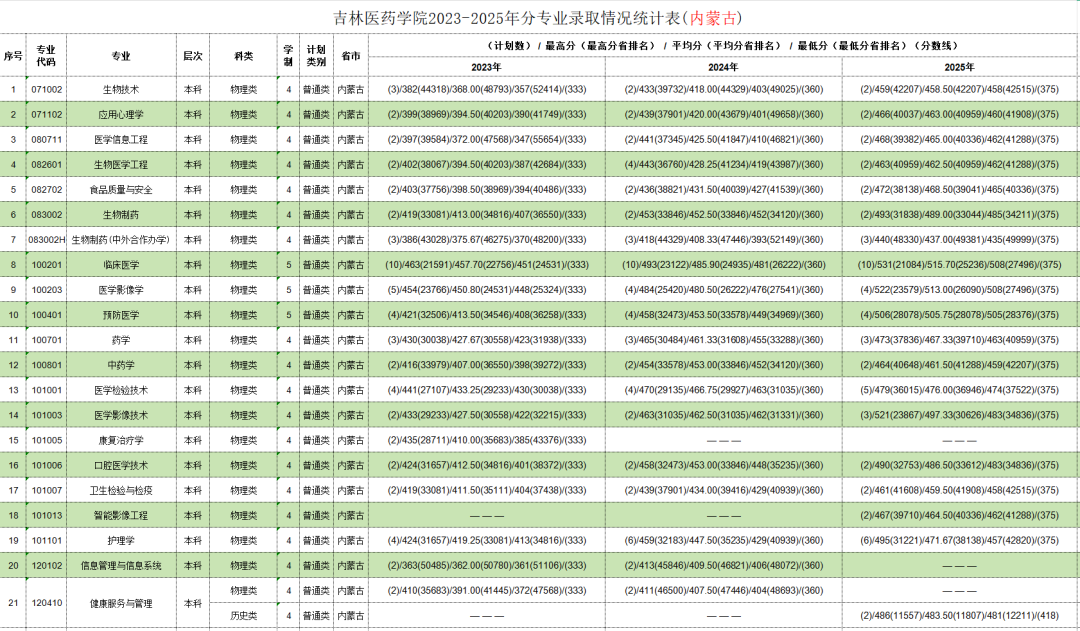The width and height of the screenshot is (1080, 631).
Task: Click the 2024 data cell starting (6)/459(32183)
Action: coord(723,541)
